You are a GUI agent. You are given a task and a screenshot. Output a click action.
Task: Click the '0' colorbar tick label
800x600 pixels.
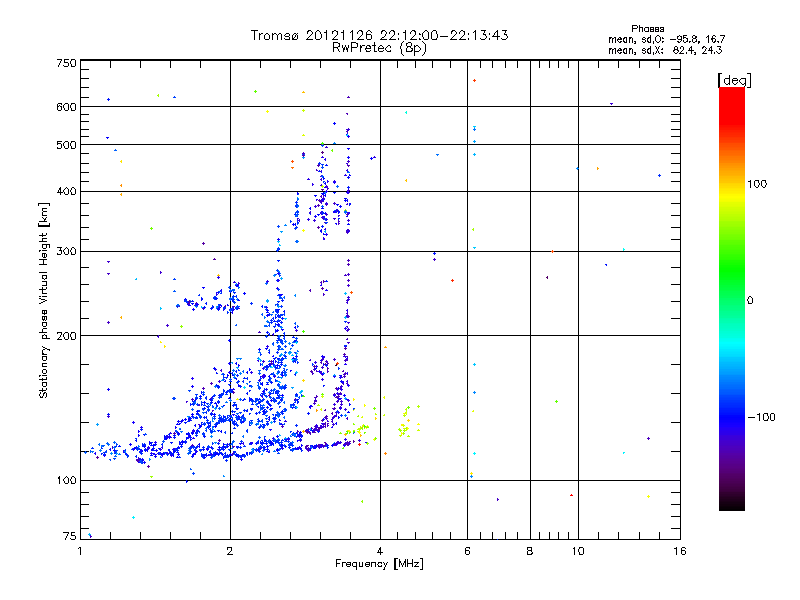click(750, 301)
